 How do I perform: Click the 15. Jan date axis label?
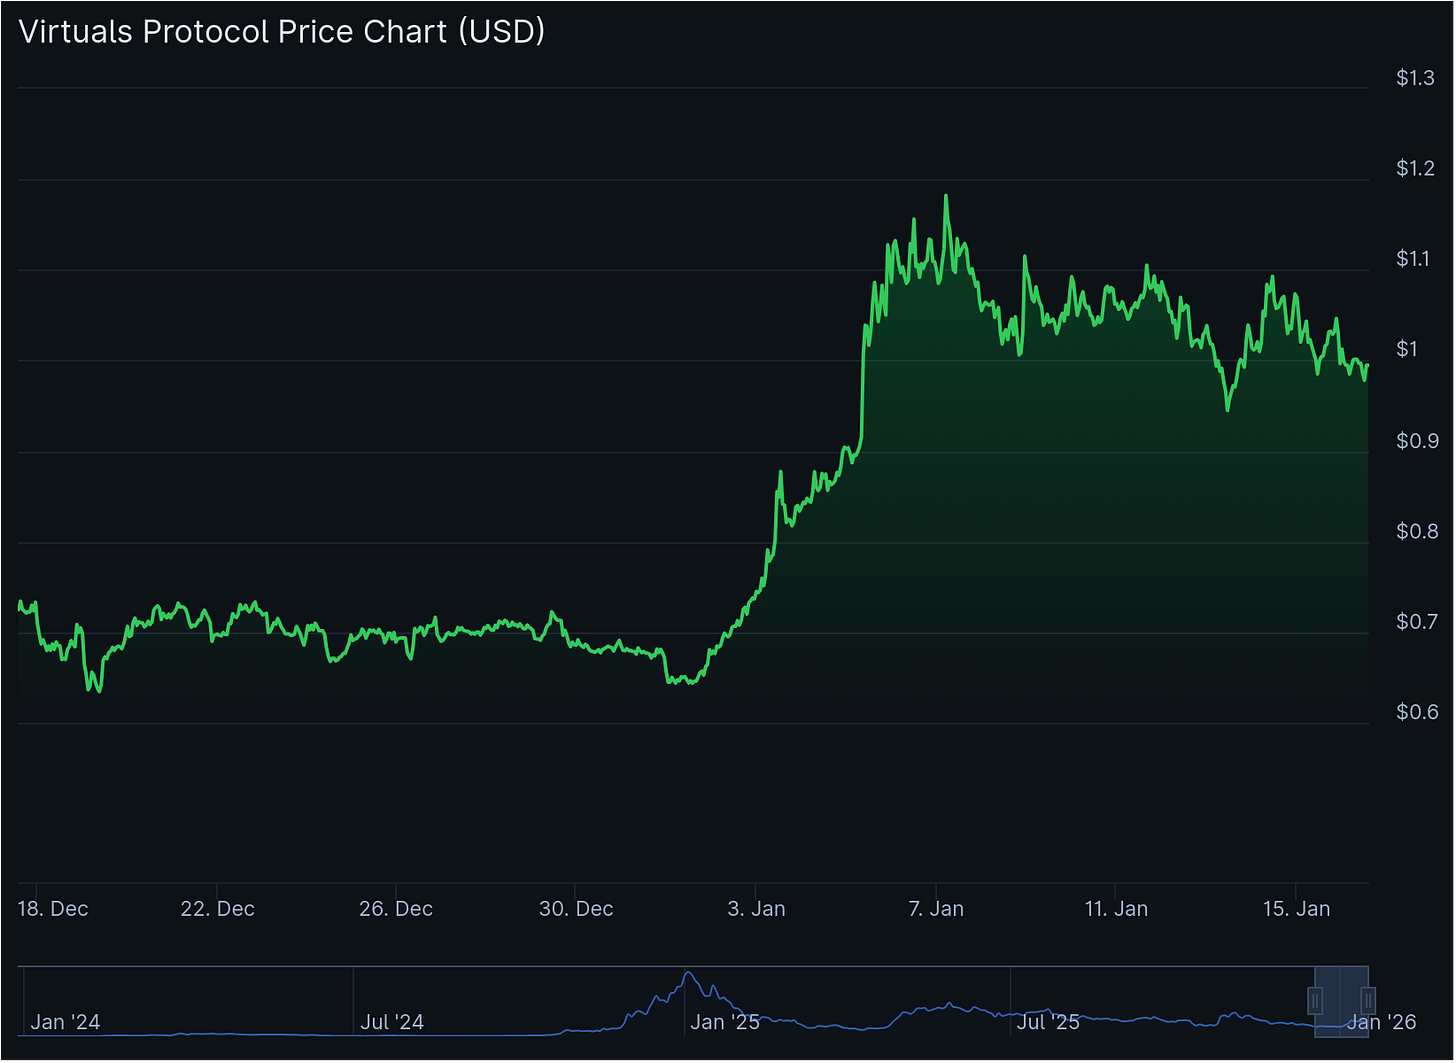(x=1296, y=909)
